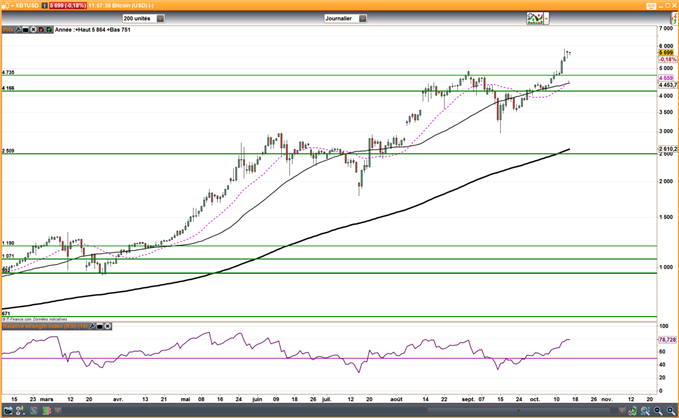Select the 2 509 horizontal line label
Screen dimensions: 679x418
[x=8, y=151]
